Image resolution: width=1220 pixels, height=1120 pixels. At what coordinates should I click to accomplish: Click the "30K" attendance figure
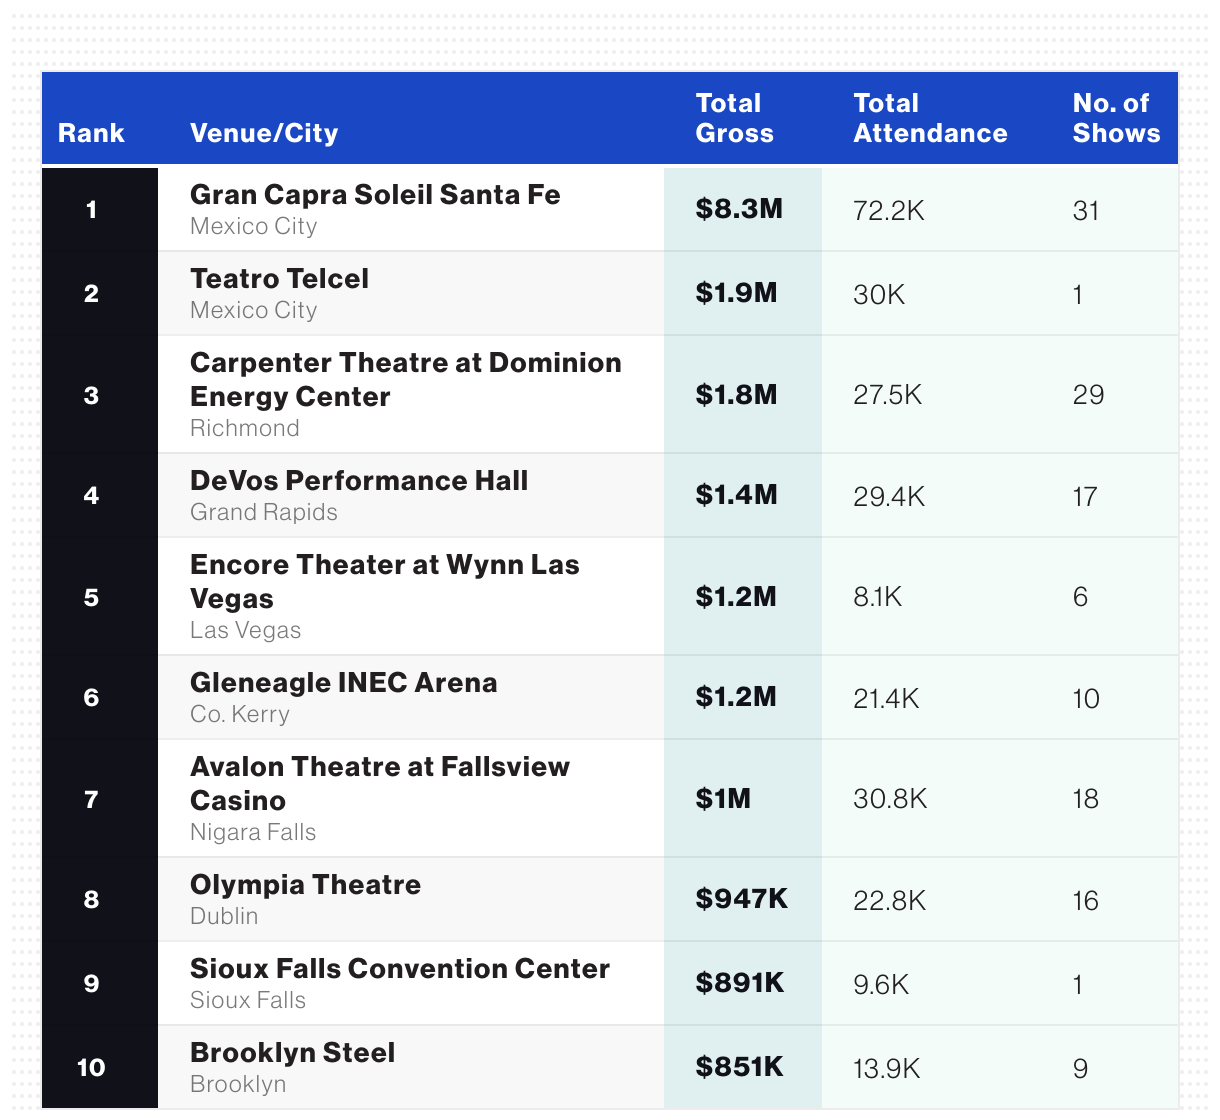pos(879,294)
